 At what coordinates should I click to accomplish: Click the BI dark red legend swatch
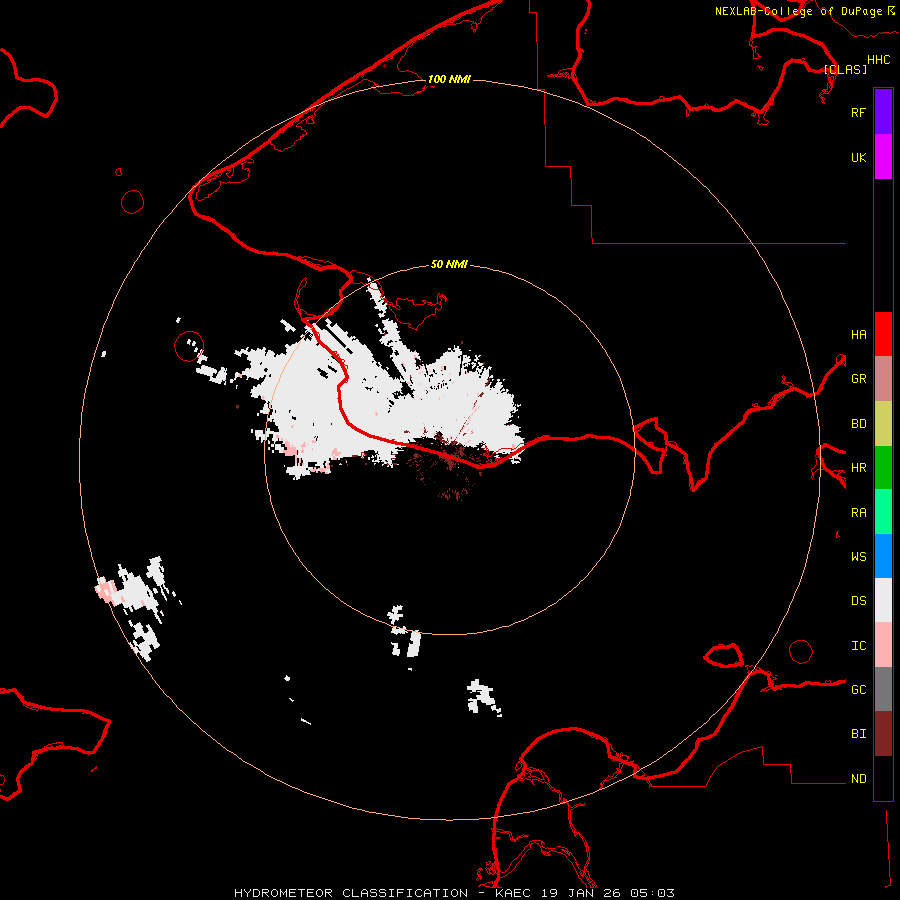883,734
